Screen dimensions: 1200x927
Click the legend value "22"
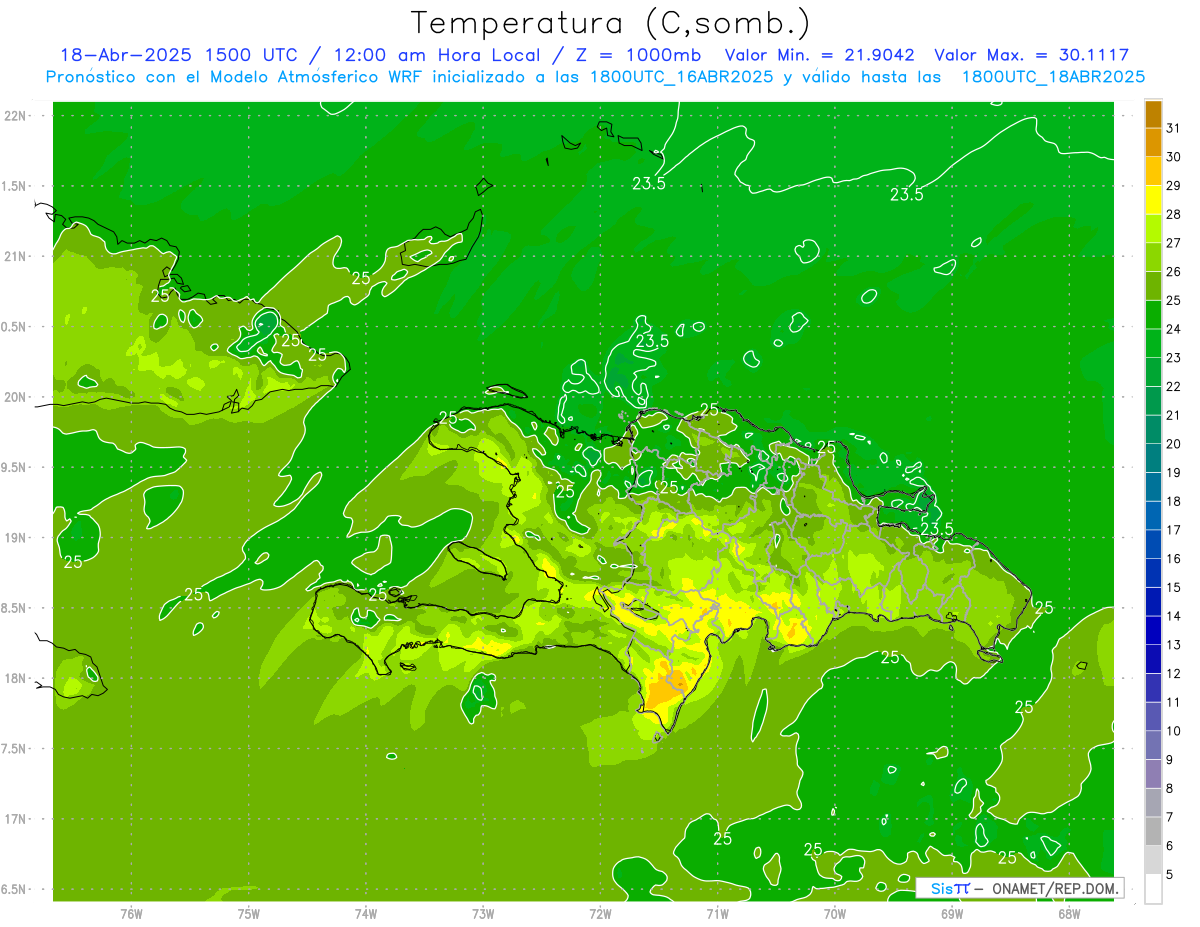pyautogui.click(x=1174, y=387)
